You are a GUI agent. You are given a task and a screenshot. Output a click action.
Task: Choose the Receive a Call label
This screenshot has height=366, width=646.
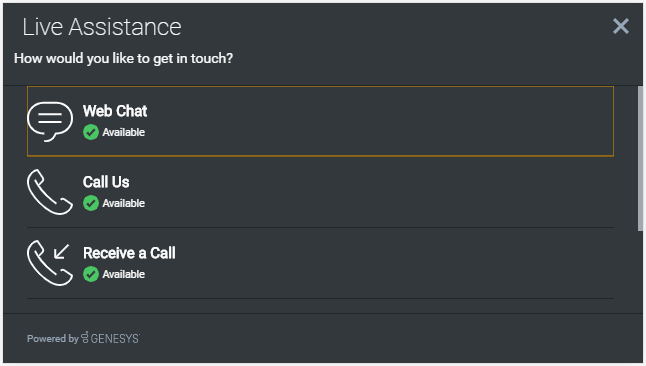129,253
